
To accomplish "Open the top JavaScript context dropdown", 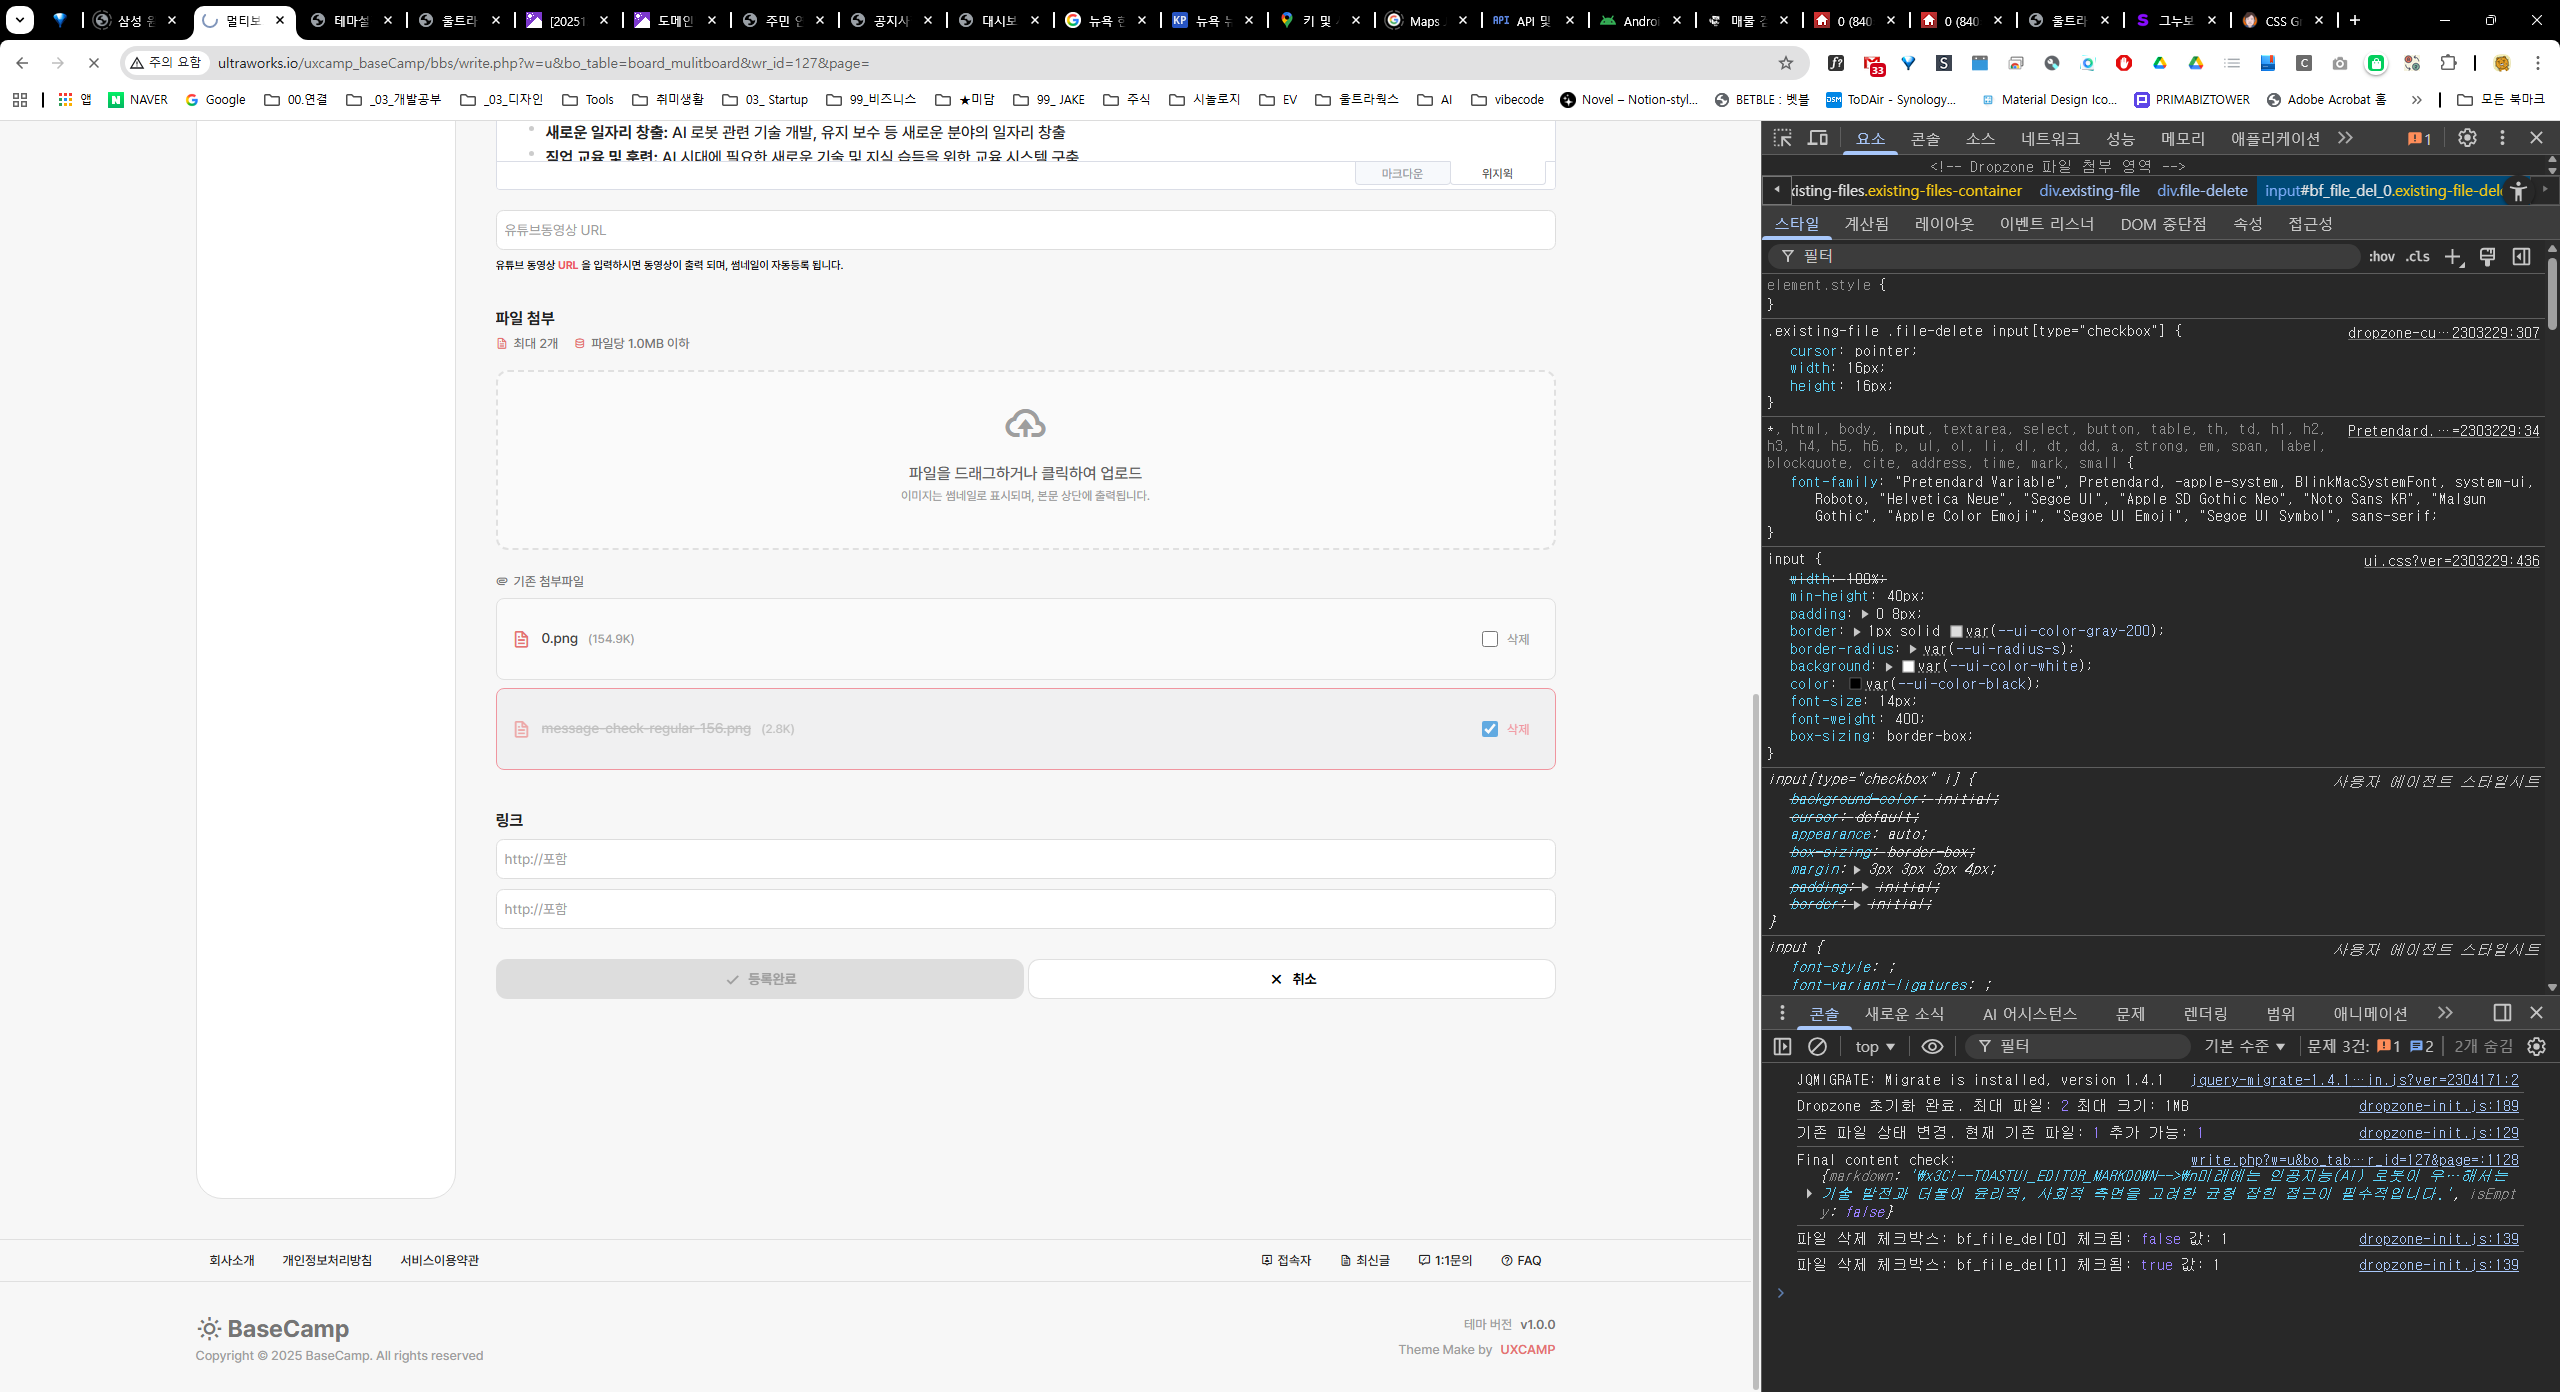I will pyautogui.click(x=1875, y=1046).
